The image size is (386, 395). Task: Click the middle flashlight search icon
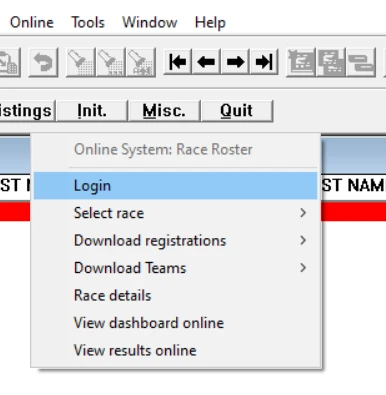pos(111,62)
